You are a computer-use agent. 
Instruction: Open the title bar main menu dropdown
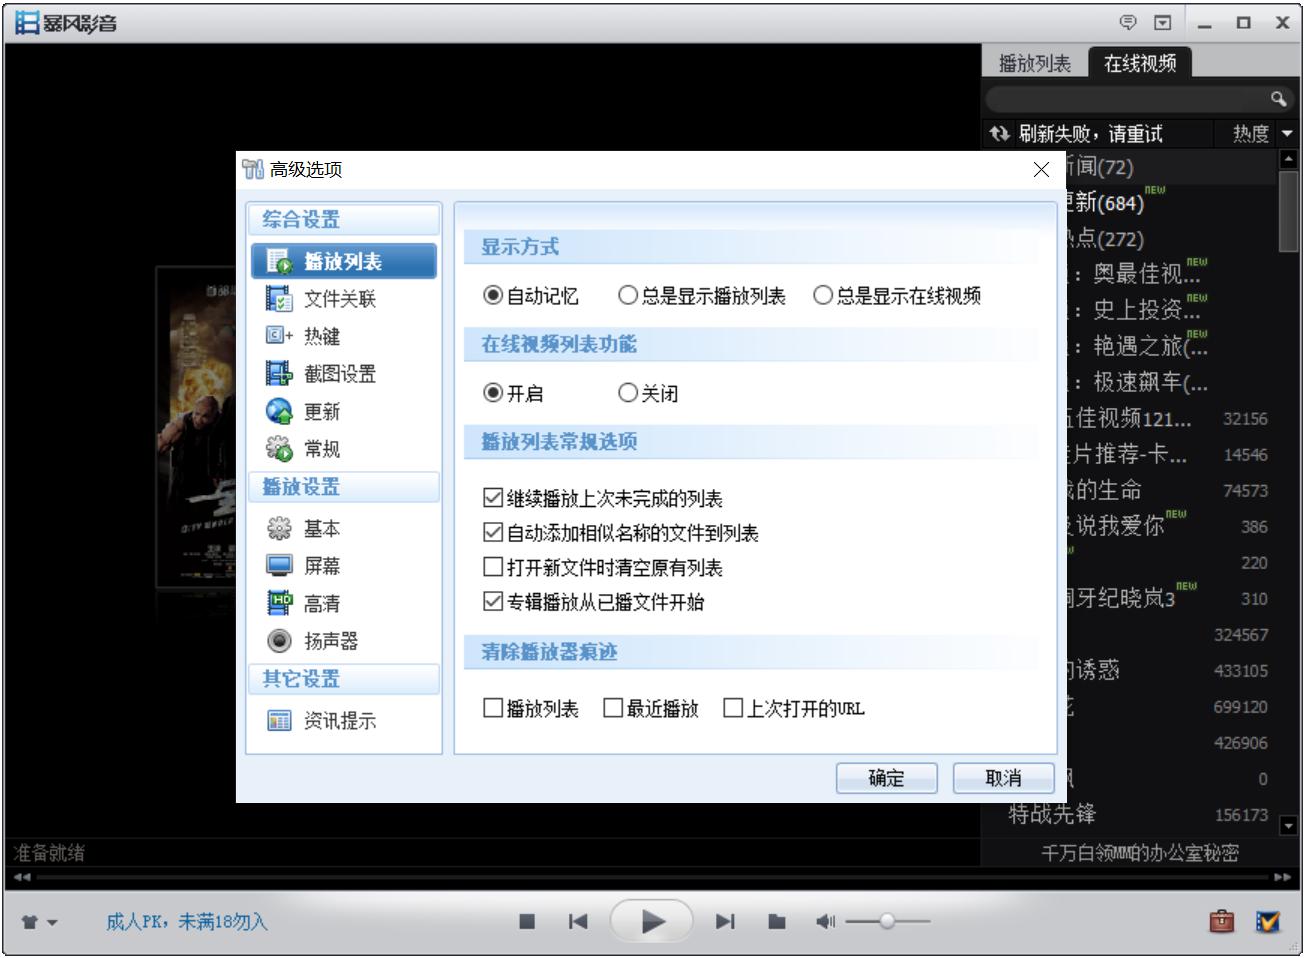(x=1162, y=23)
